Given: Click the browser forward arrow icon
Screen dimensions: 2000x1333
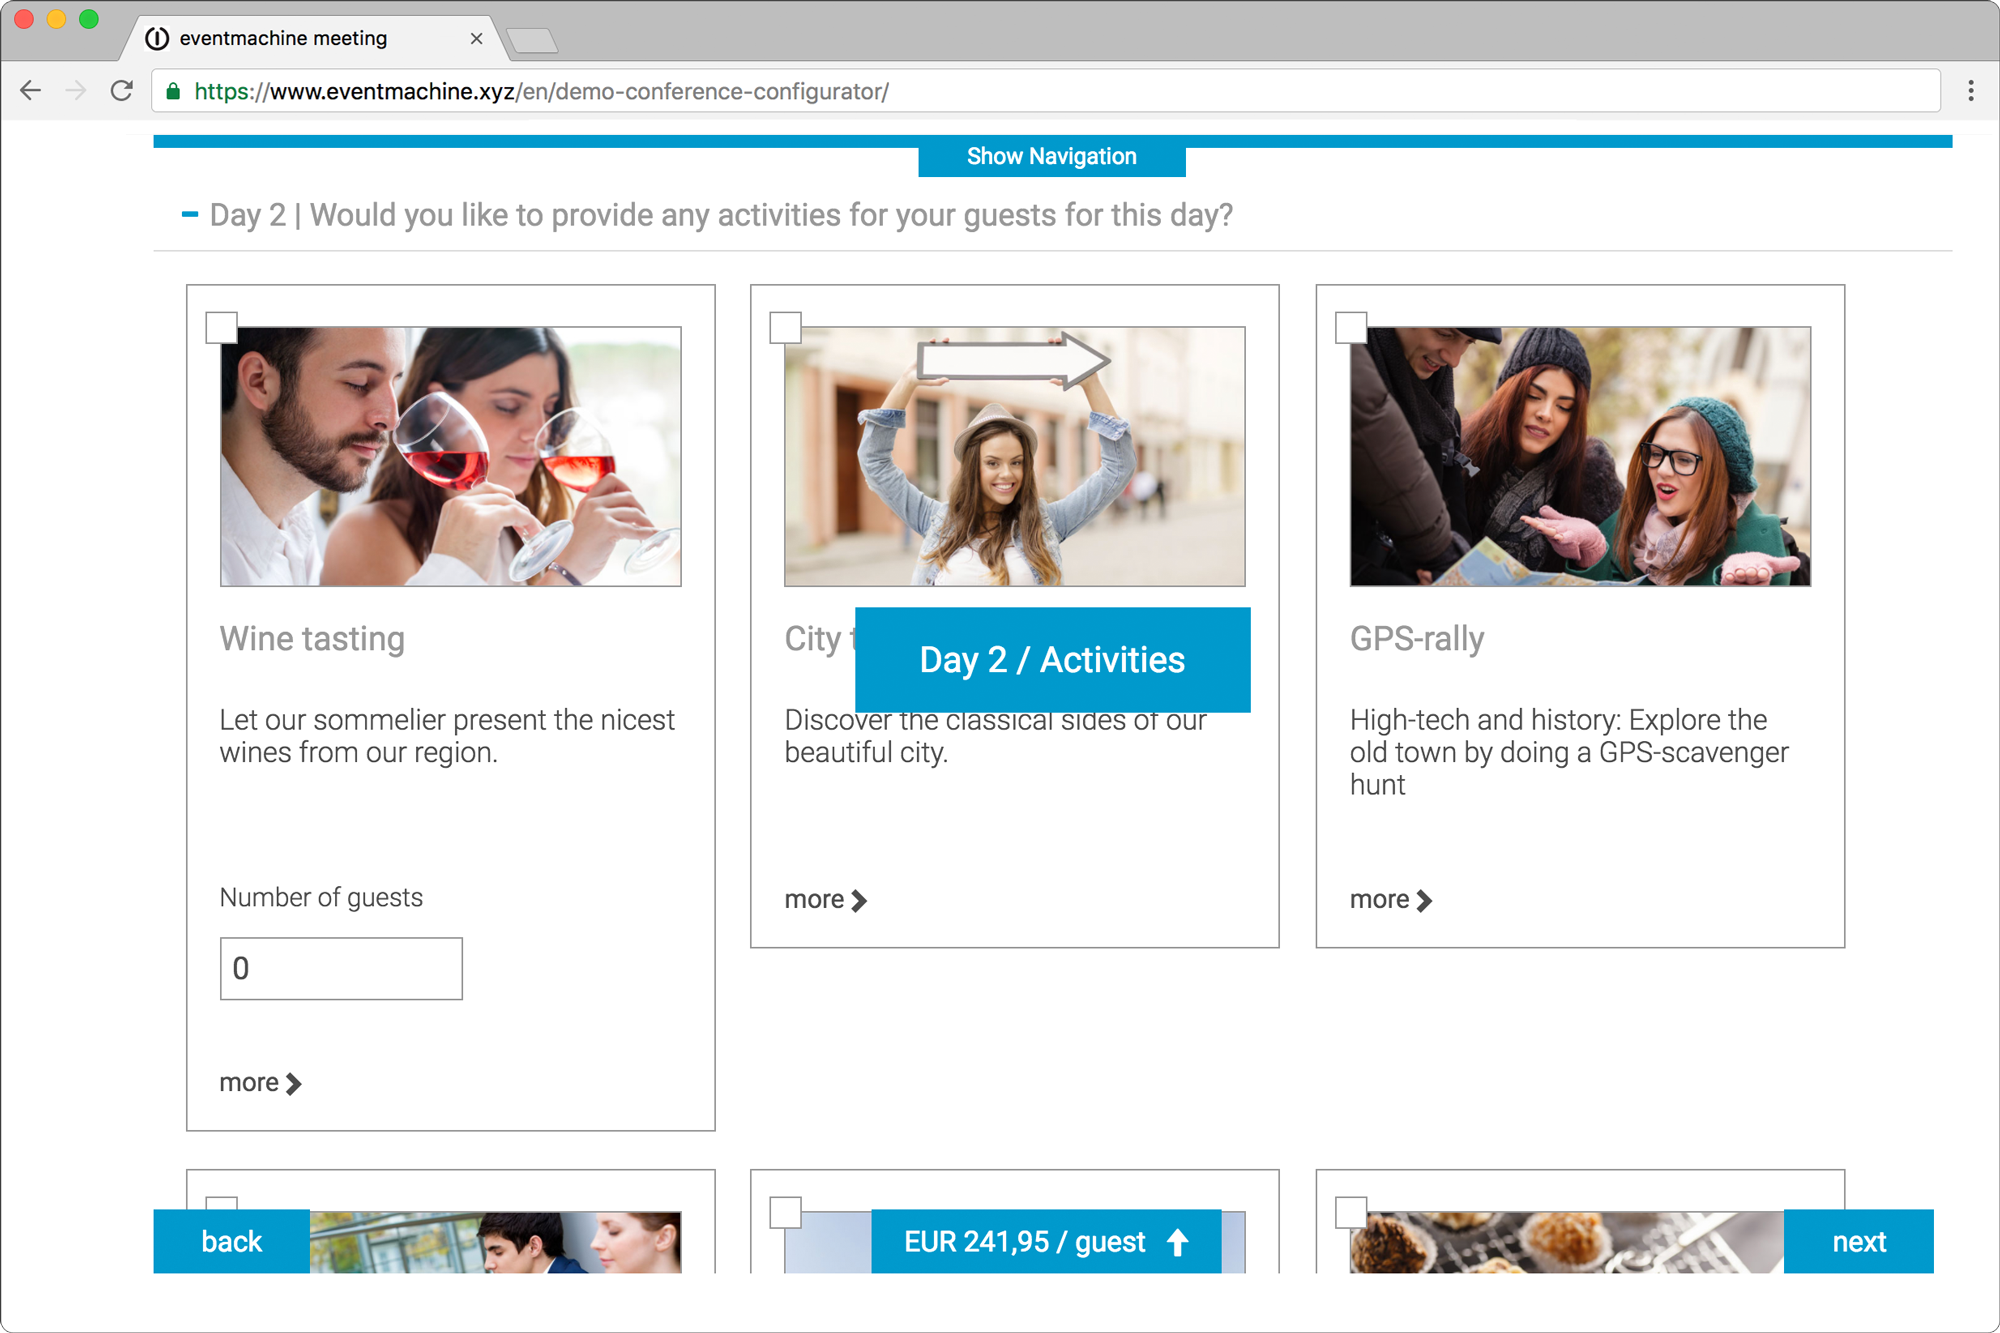Looking at the screenshot, I should 76,91.
